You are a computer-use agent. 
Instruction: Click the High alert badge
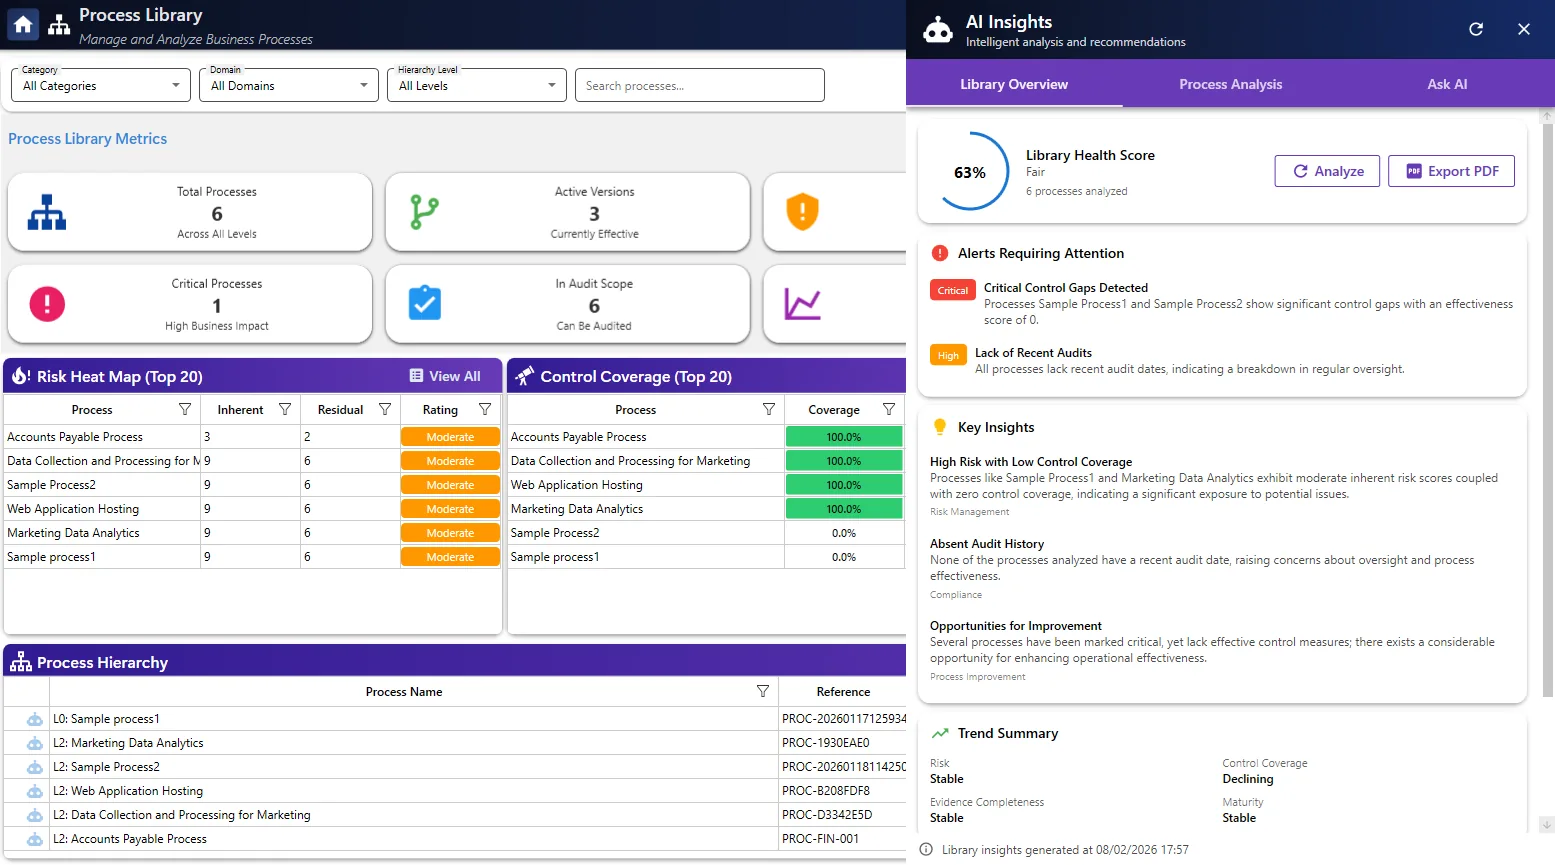(x=948, y=355)
